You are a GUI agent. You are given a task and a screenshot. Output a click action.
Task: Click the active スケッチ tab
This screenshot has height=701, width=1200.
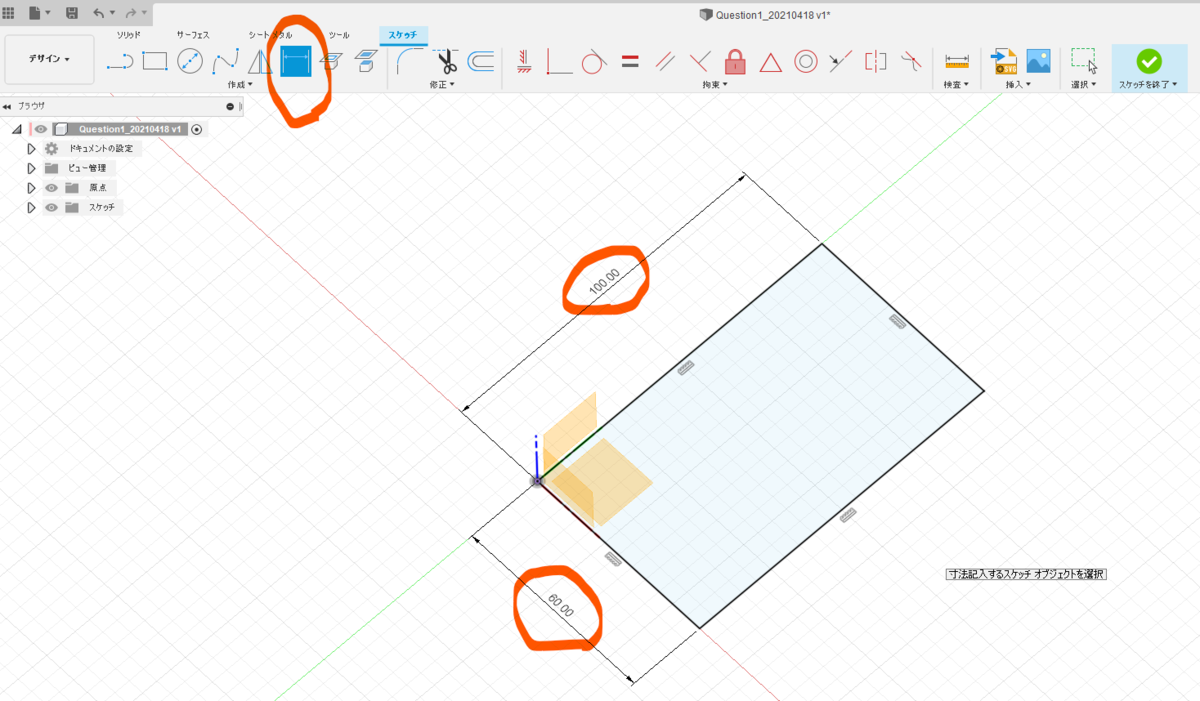(403, 35)
